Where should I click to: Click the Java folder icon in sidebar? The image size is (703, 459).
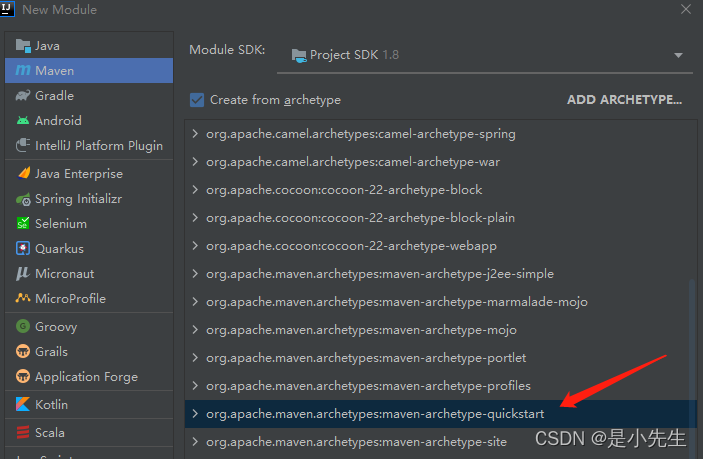pyautogui.click(x=23, y=46)
